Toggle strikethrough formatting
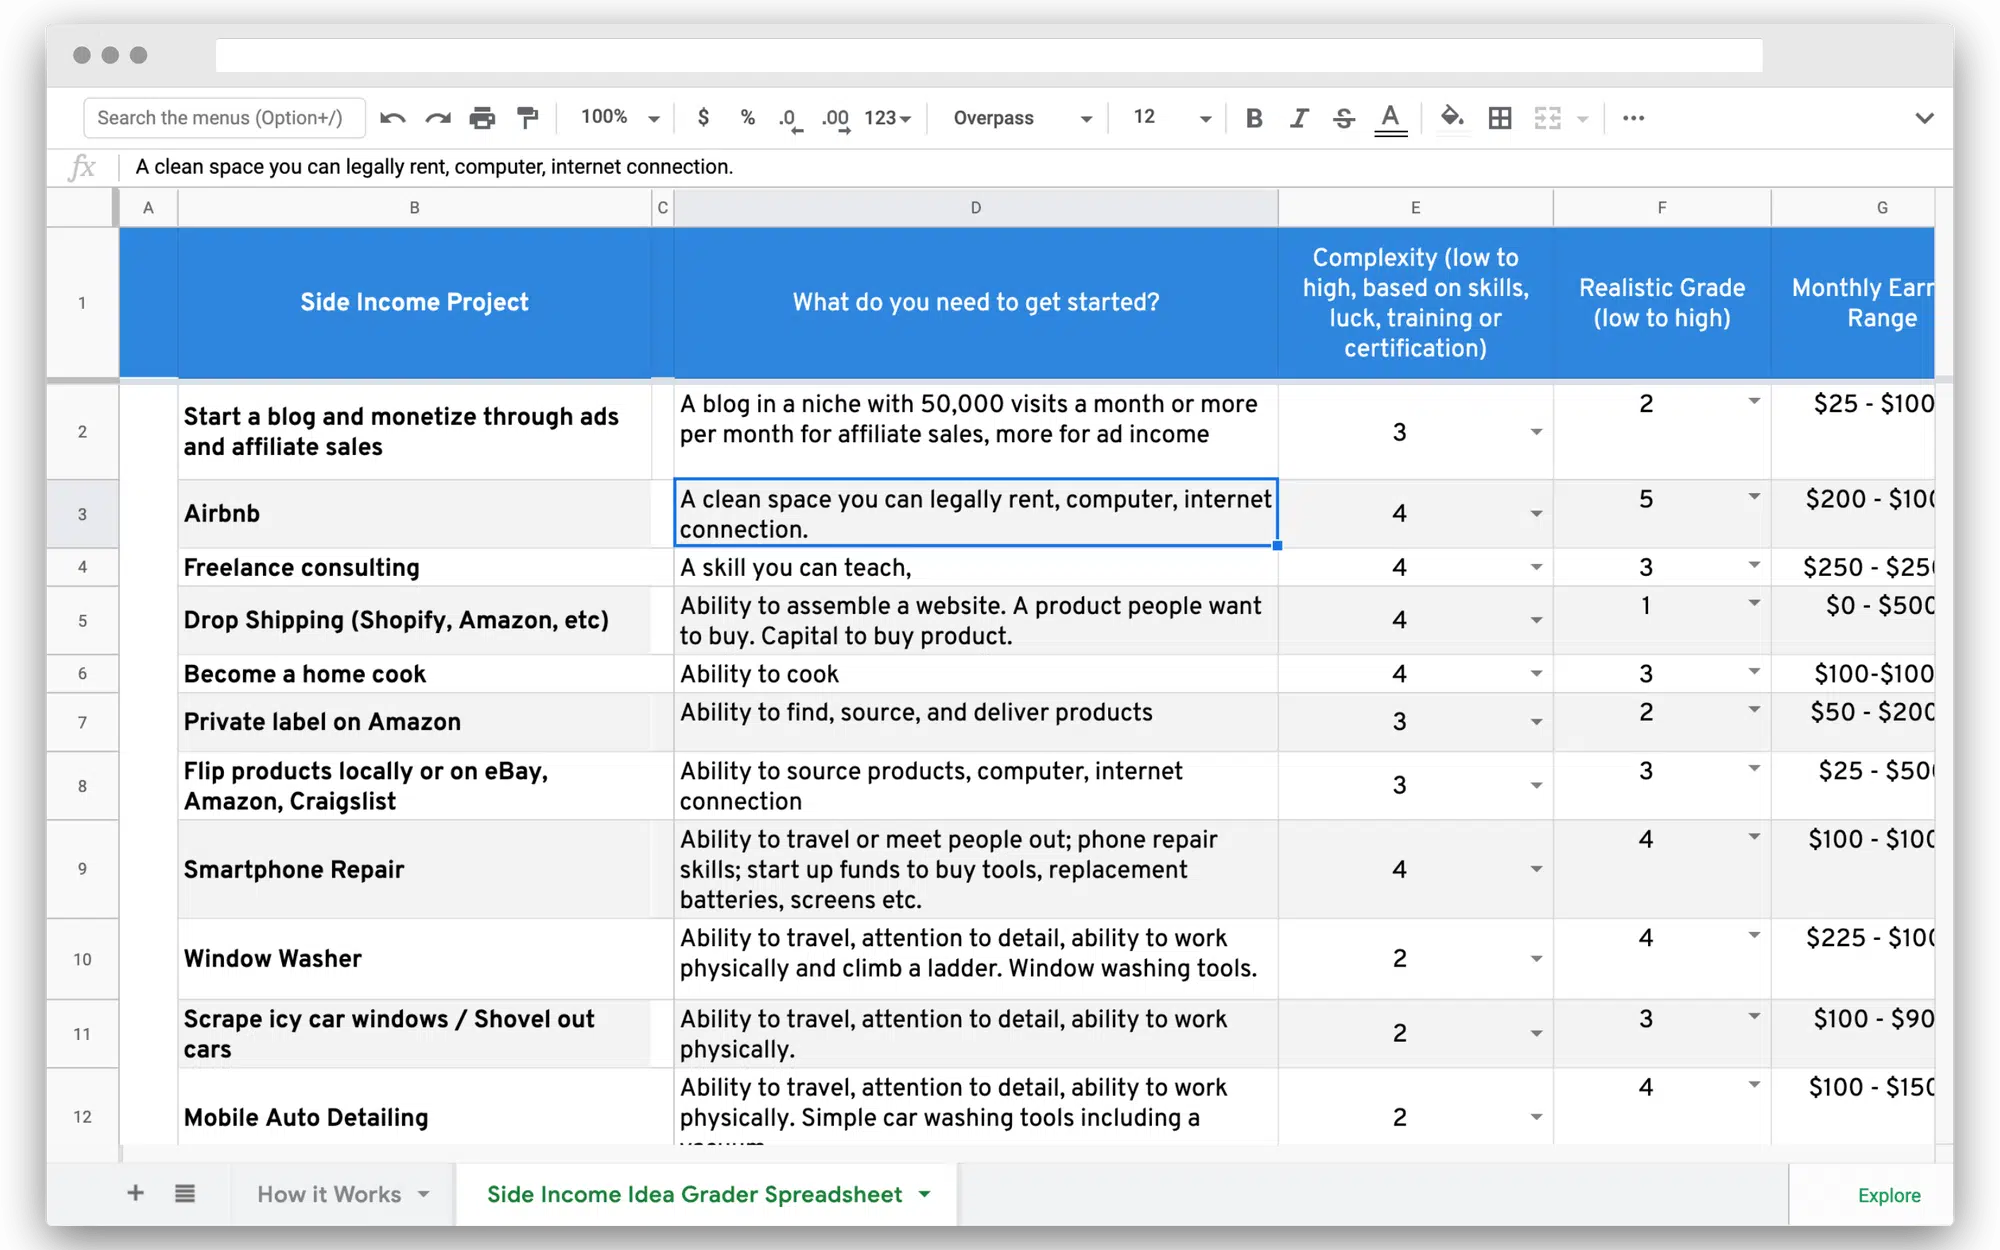Screen dimensions: 2000x1250 1343,118
